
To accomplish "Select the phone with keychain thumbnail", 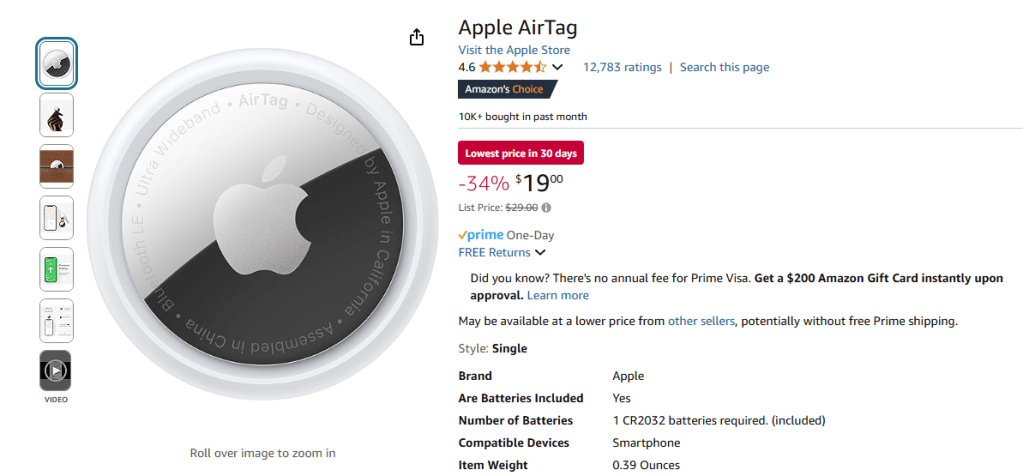I will (56, 217).
